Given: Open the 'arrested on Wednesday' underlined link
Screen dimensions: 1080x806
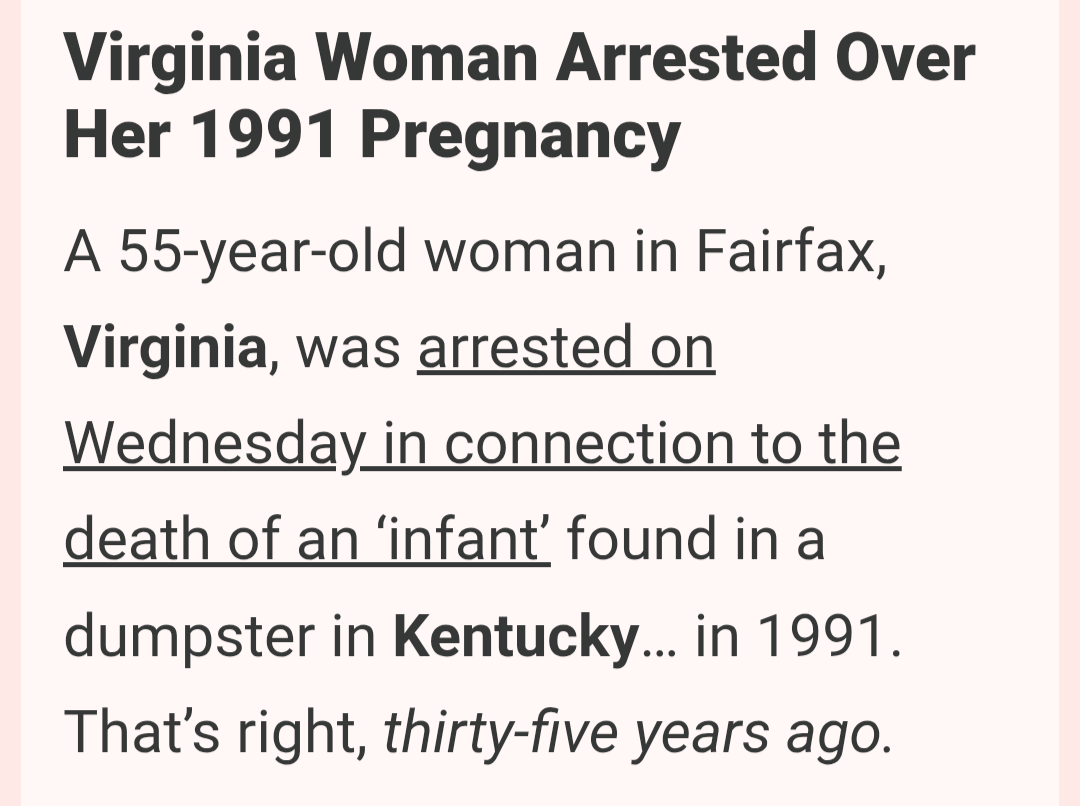Looking at the screenshot, I should click(x=566, y=349).
